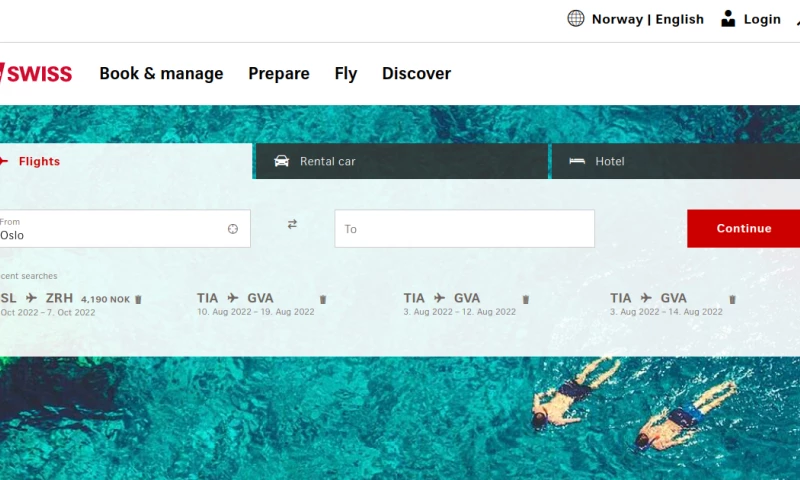Delete TIA–GVA search ending 19. Aug 2022

pyautogui.click(x=323, y=299)
